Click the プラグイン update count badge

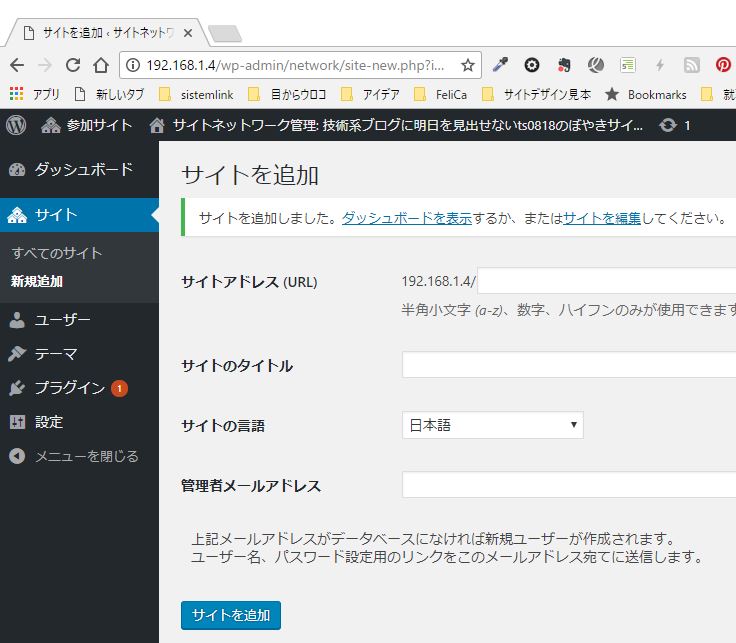tap(119, 388)
